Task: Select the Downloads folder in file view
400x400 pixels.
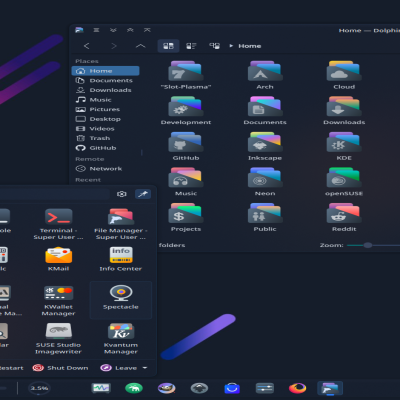Action: tap(344, 111)
